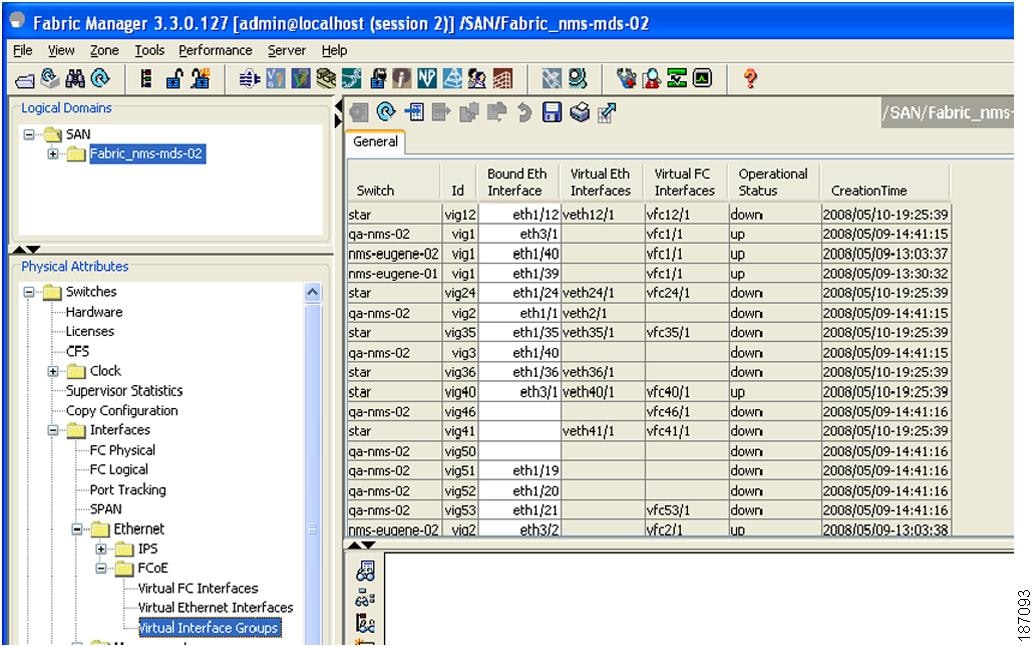This screenshot has height=647, width=1033.
Task: Select Copy Configuration in the tree
Action: click(x=122, y=410)
